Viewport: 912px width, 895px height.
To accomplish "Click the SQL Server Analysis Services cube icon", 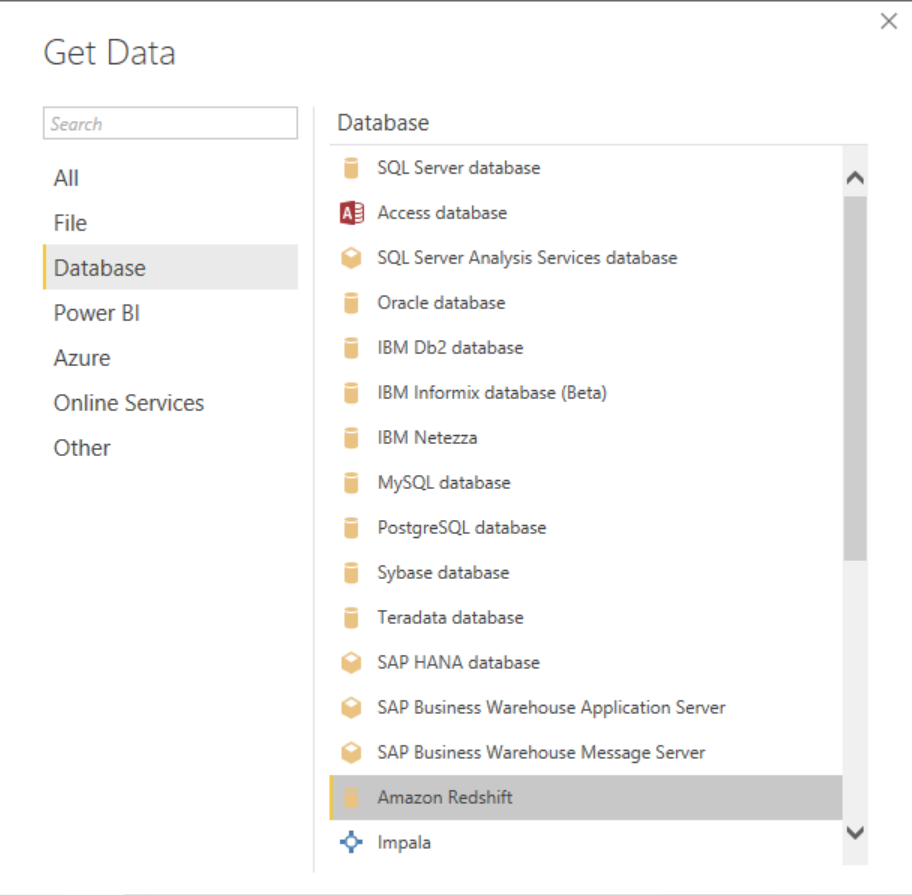I will (351, 258).
